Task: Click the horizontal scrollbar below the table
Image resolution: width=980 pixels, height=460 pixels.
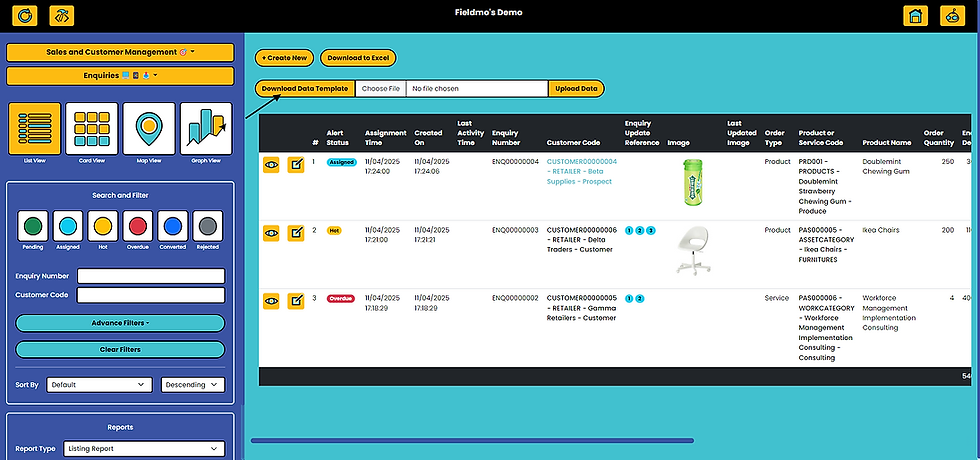Action: (472, 441)
